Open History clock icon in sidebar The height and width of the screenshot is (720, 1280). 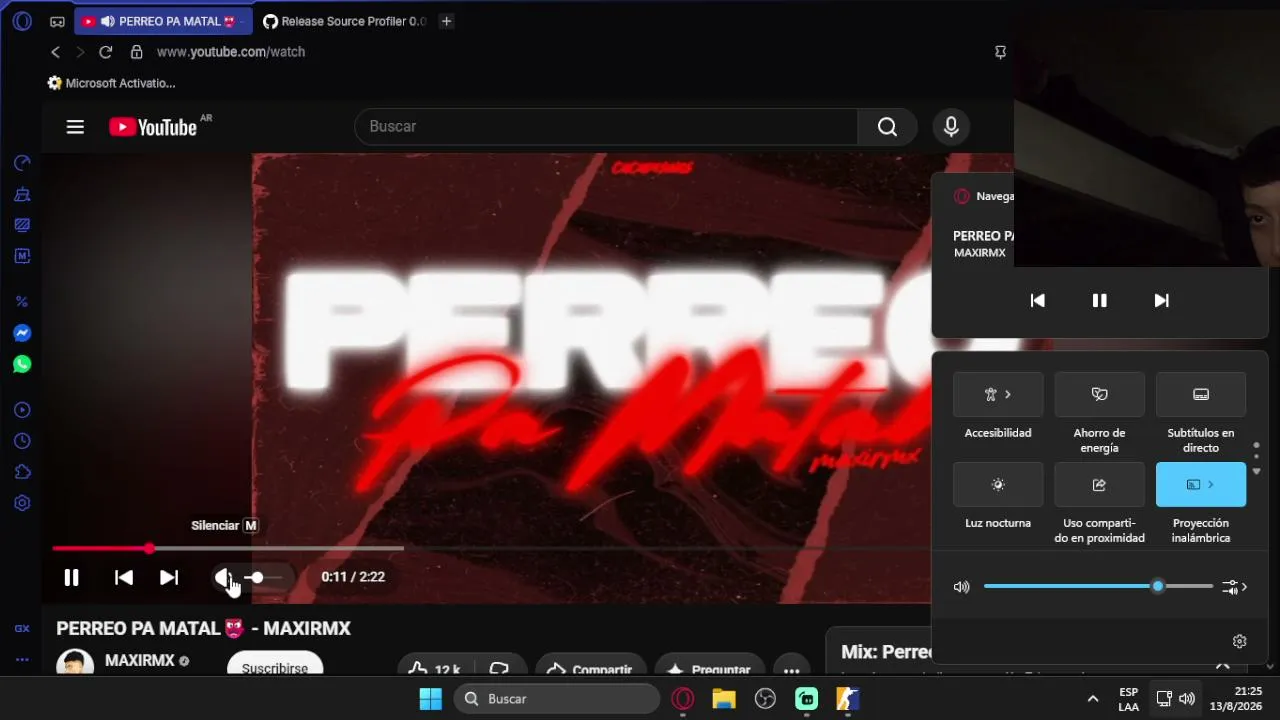[22, 441]
